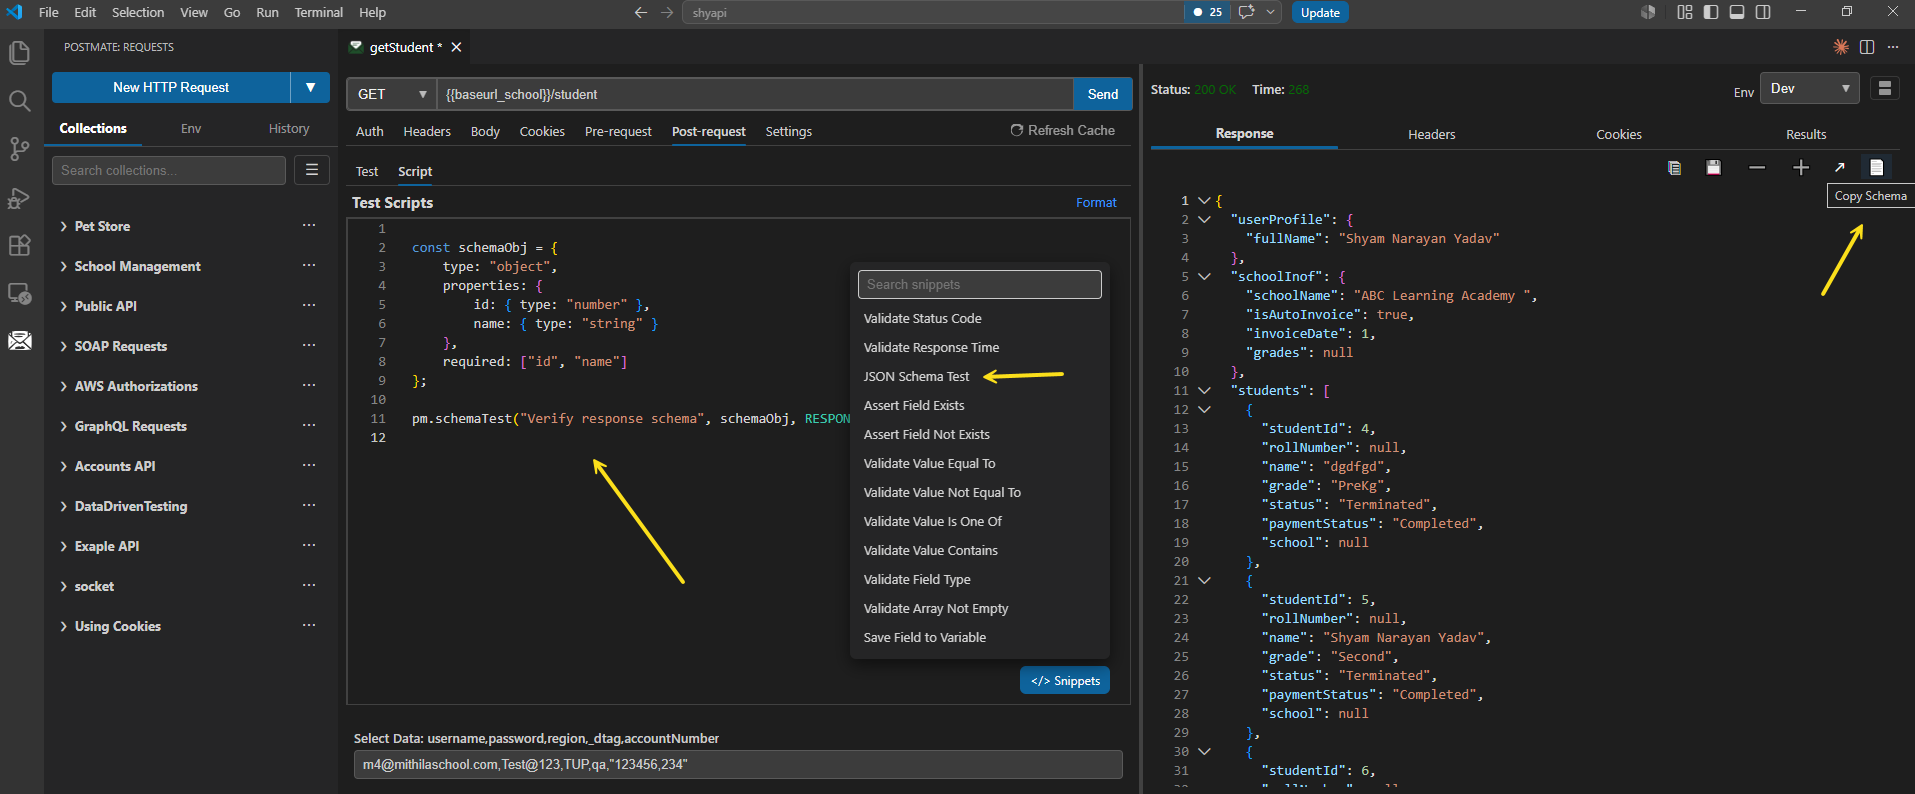Click the Search snippets field
The width and height of the screenshot is (1915, 794).
tap(980, 284)
